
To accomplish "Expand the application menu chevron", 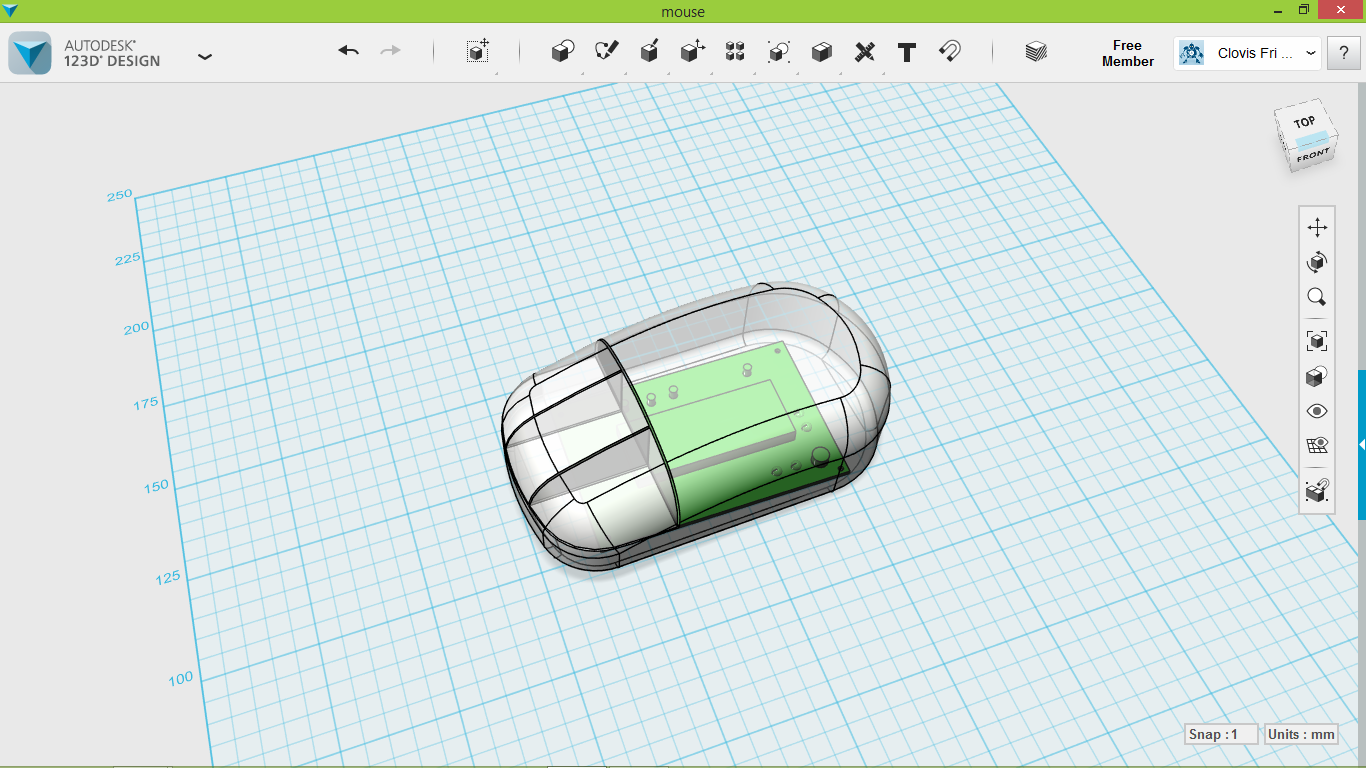I will point(205,57).
